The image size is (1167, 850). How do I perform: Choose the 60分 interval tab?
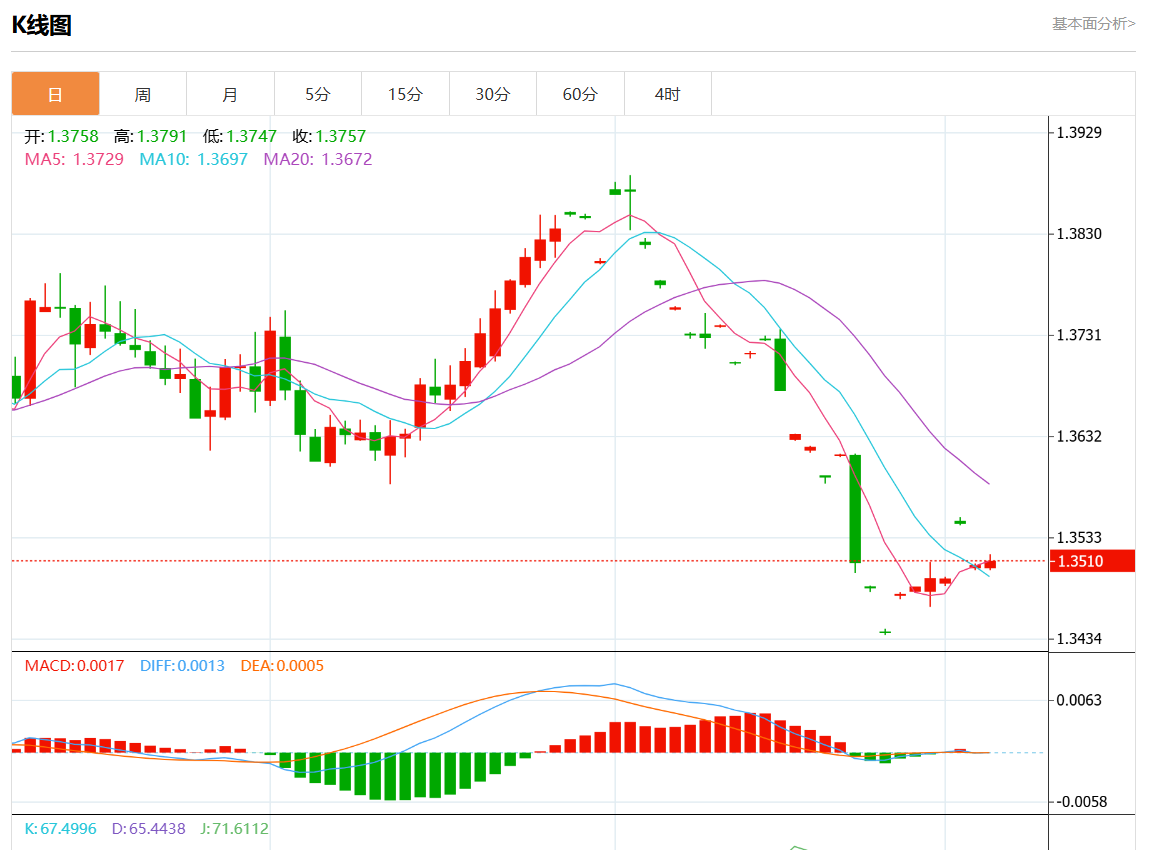pyautogui.click(x=580, y=94)
